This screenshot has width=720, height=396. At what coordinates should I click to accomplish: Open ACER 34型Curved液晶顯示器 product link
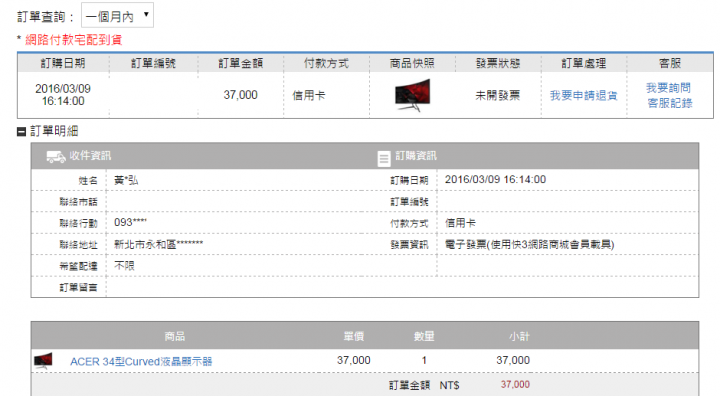pyautogui.click(x=141, y=362)
